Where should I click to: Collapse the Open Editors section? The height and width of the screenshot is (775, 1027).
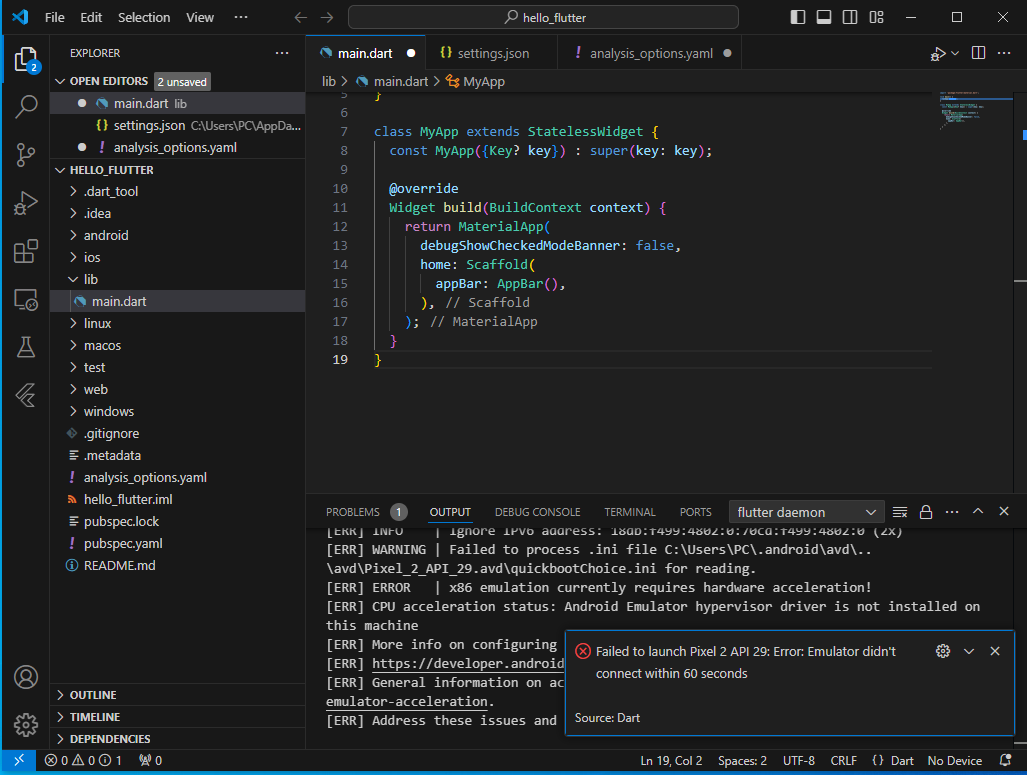[60, 81]
